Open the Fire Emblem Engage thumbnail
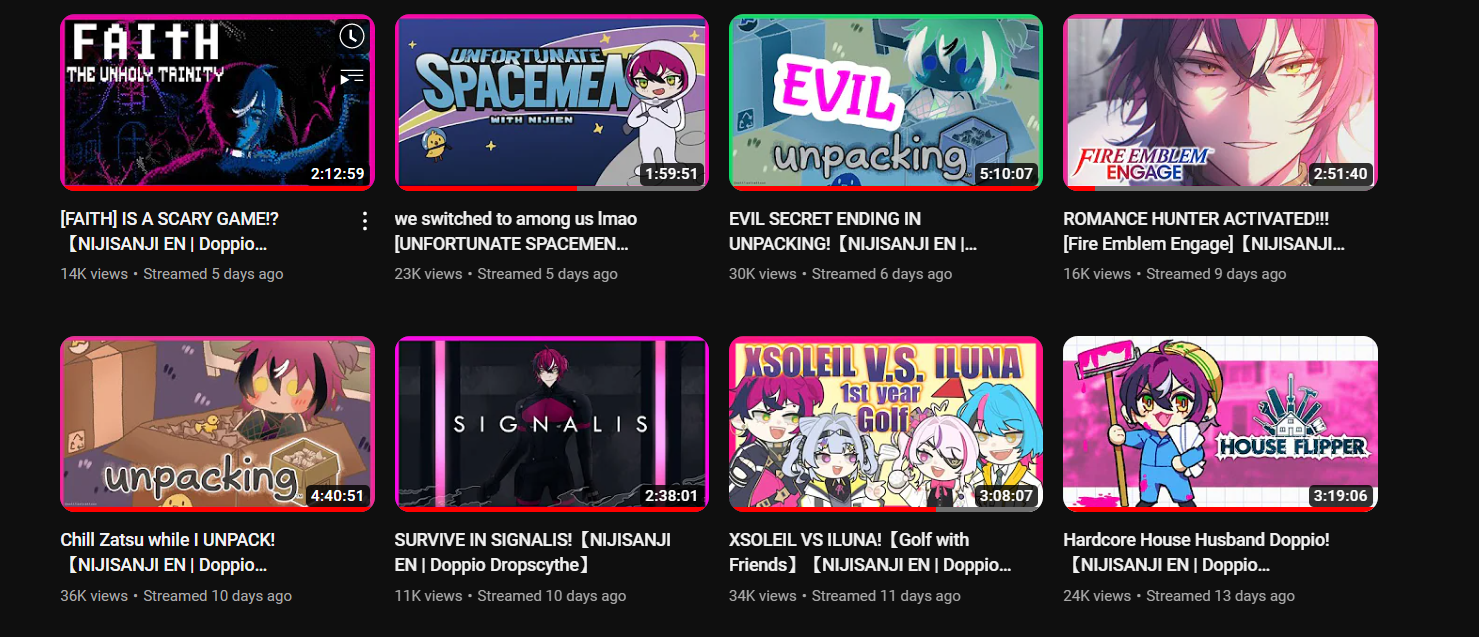This screenshot has height=637, width=1479. [x=1220, y=101]
